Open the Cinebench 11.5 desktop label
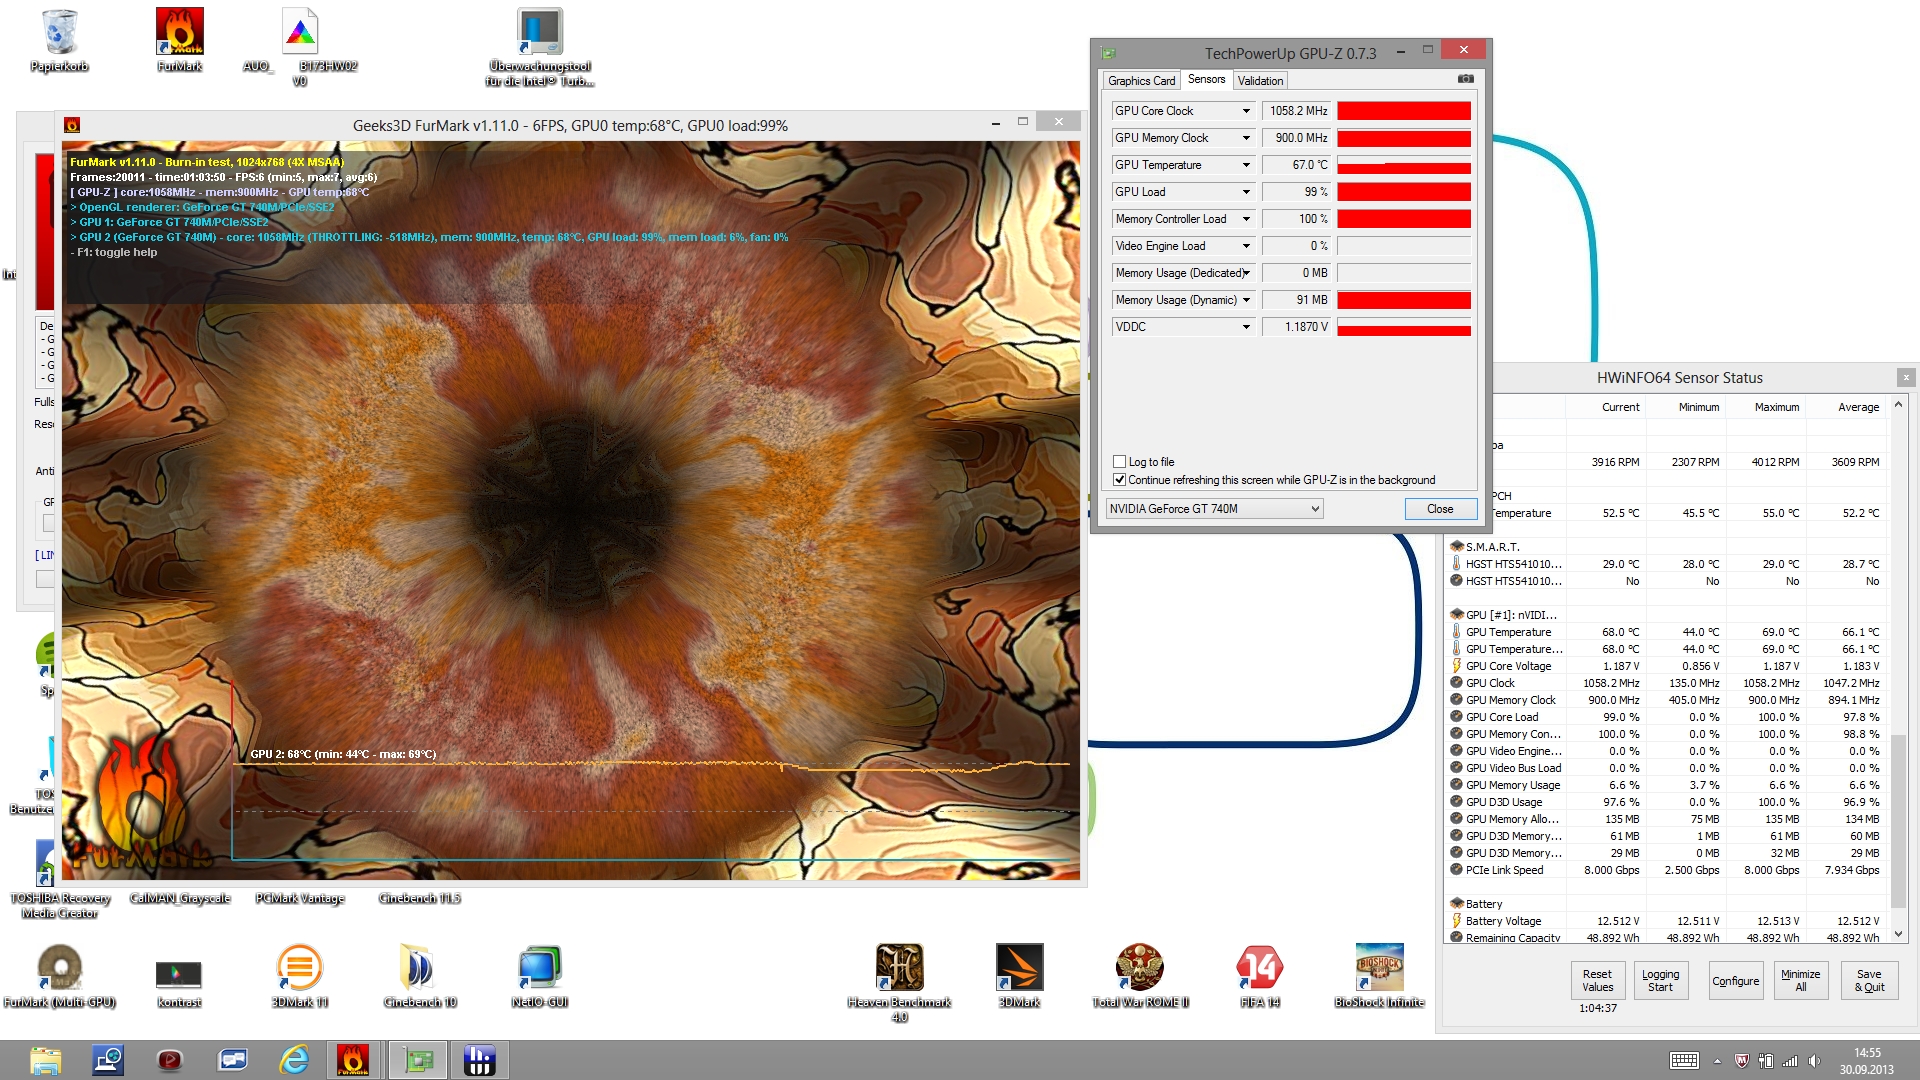Viewport: 1920px width, 1080px height. (x=420, y=898)
